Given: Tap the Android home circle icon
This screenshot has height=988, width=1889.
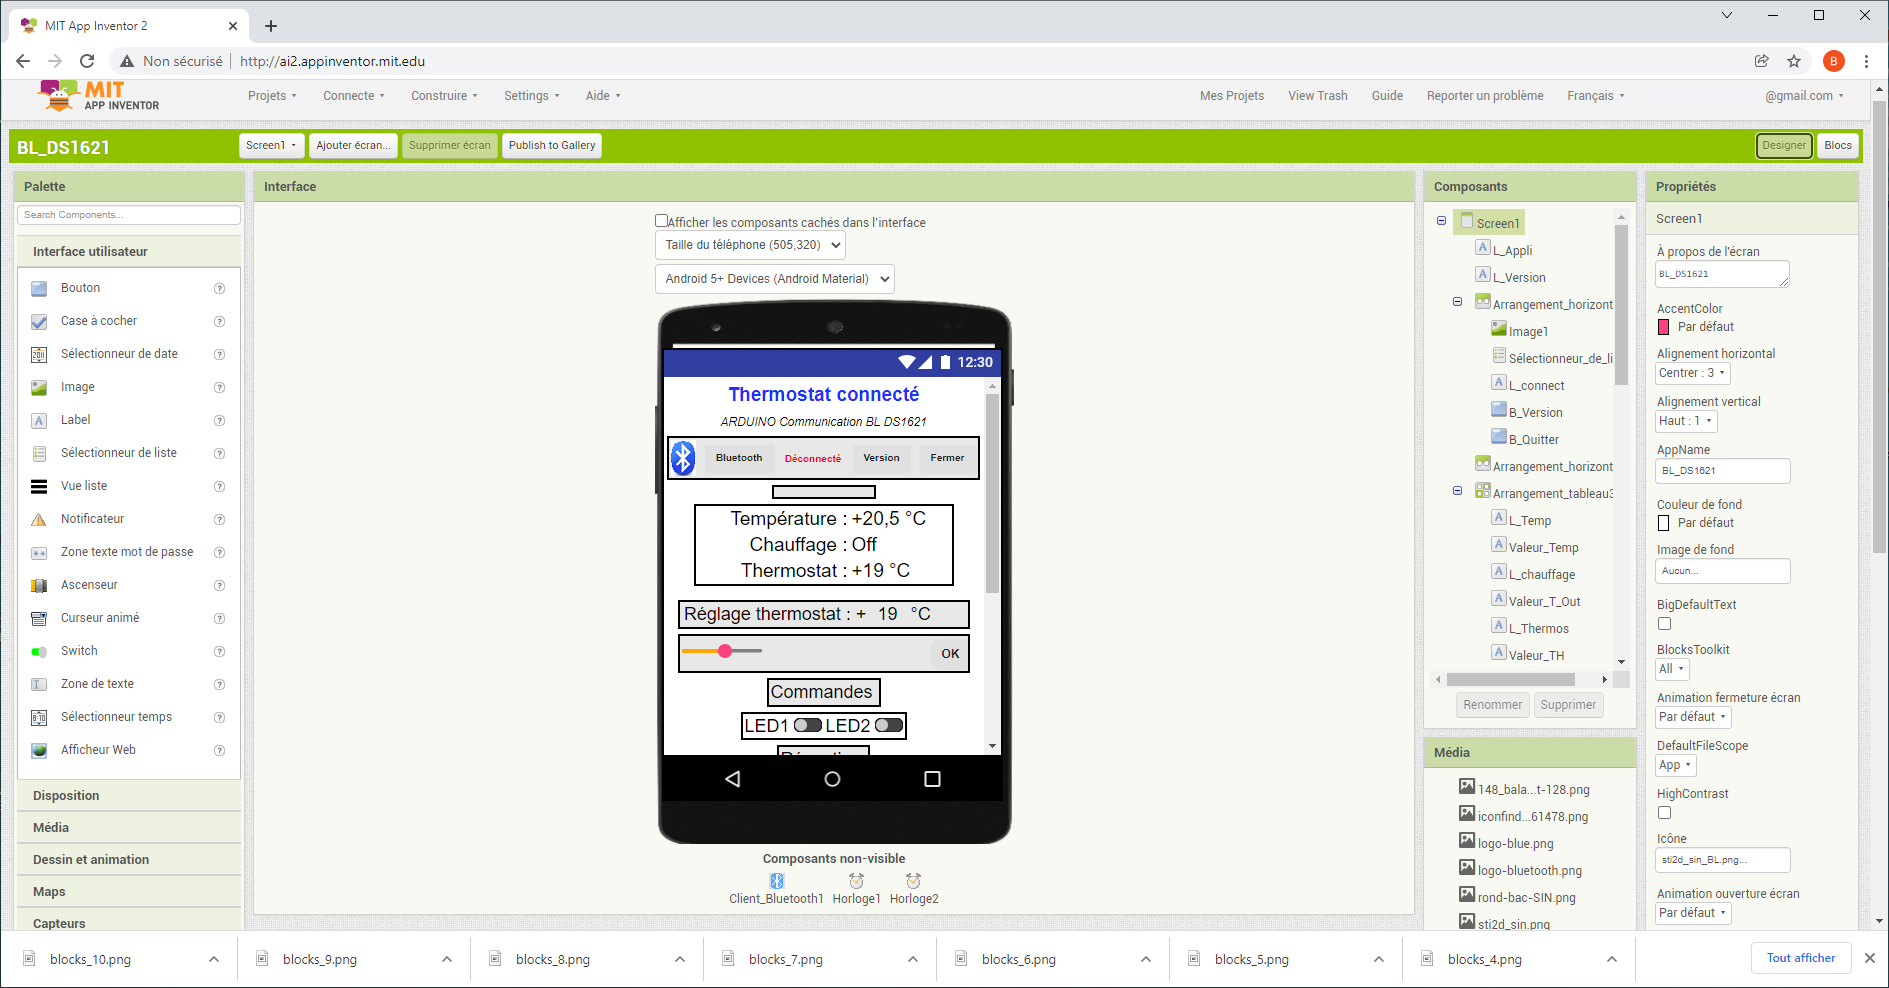Looking at the screenshot, I should [x=832, y=779].
